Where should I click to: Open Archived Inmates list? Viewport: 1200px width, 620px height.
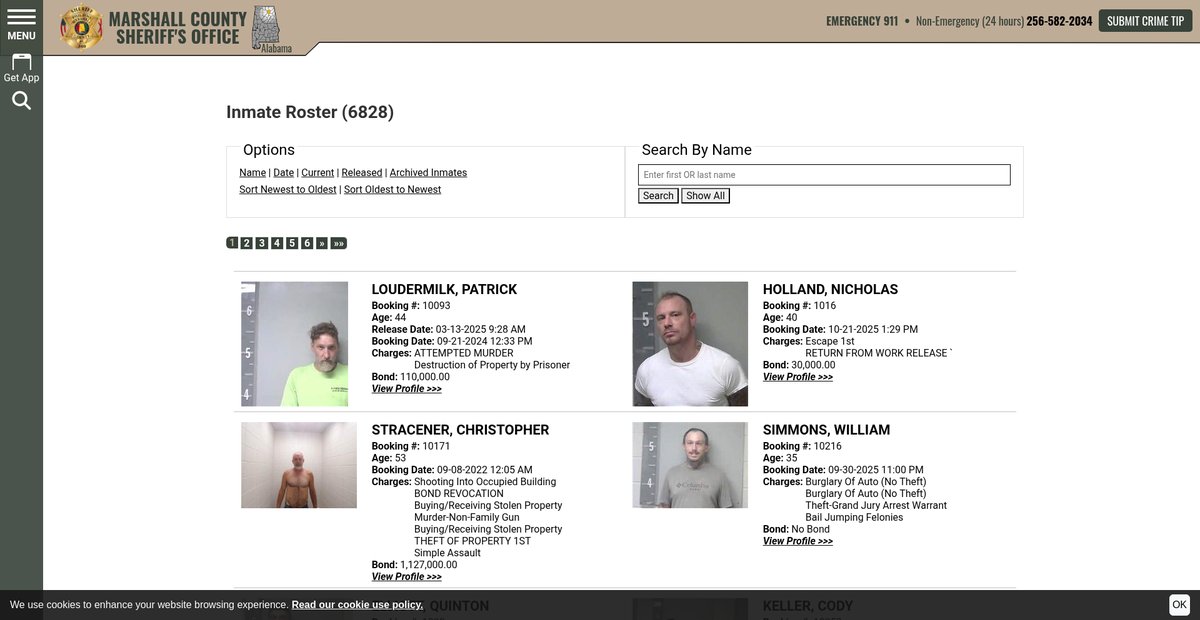click(x=428, y=173)
